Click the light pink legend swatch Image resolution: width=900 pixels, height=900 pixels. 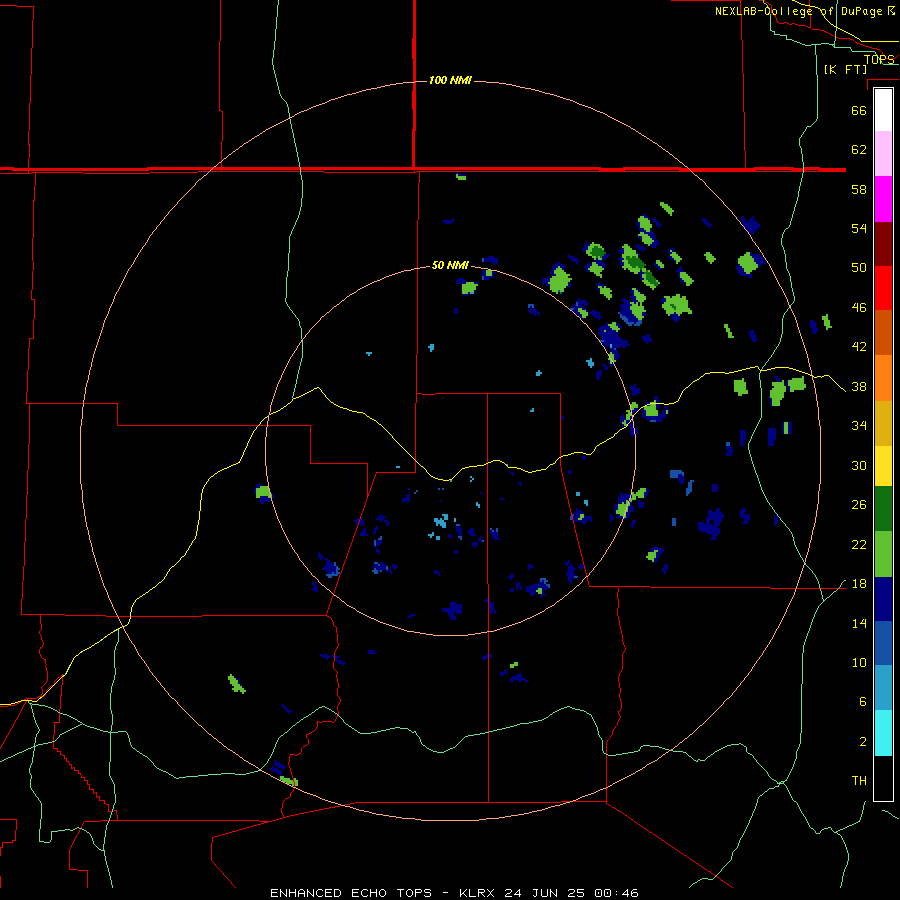(x=883, y=154)
